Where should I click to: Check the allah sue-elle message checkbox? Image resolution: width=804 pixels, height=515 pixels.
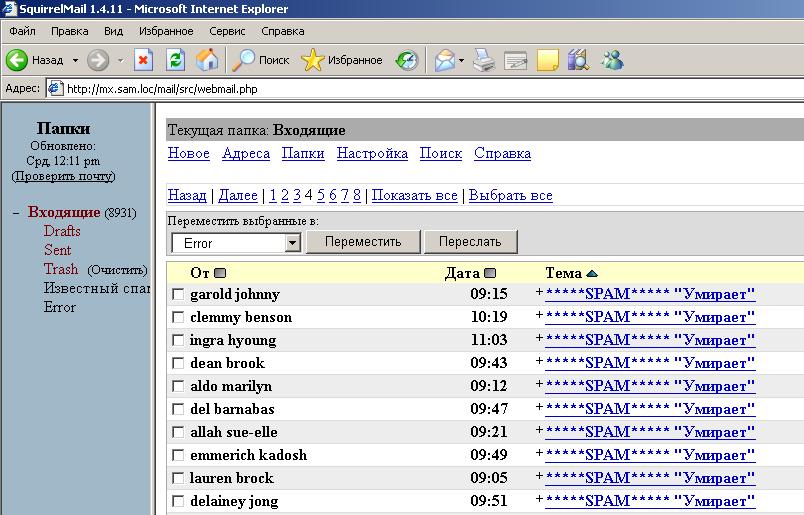(x=178, y=432)
